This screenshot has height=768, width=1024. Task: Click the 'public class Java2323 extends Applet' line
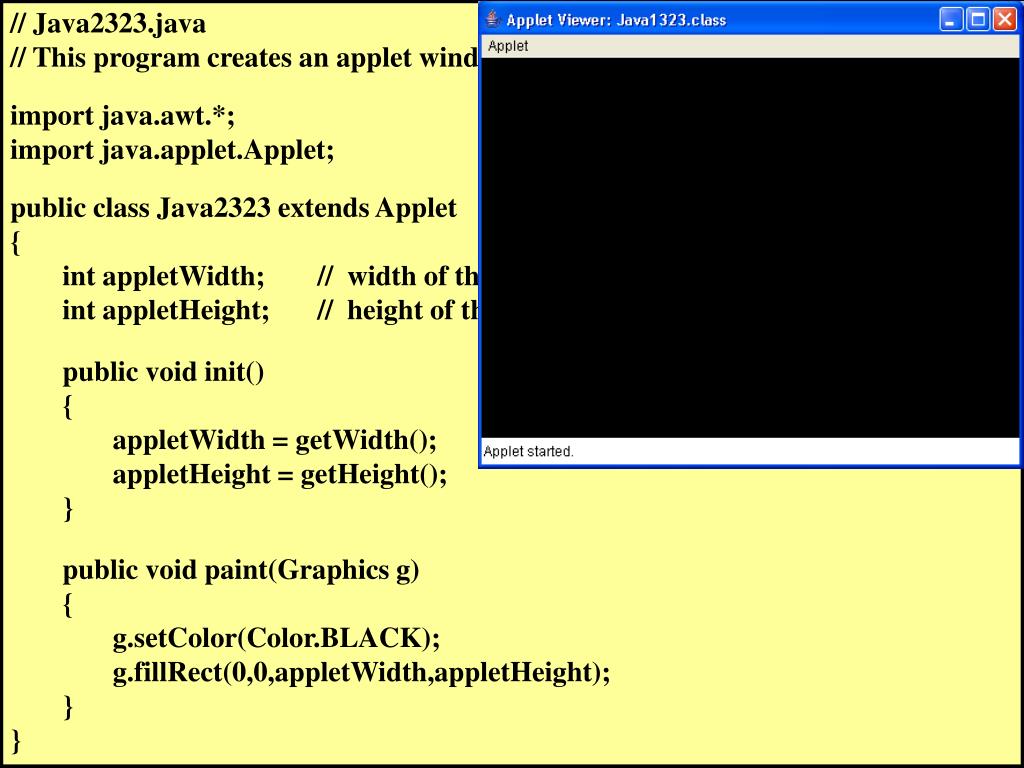pyautogui.click(x=233, y=208)
